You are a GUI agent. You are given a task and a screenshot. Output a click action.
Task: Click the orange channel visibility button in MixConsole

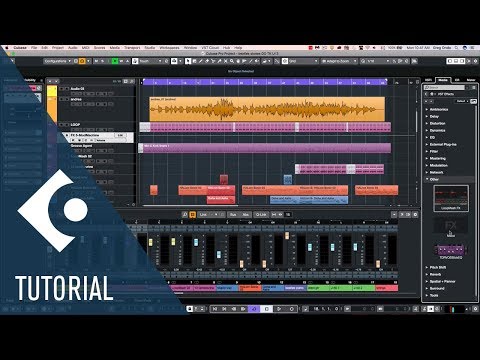192,215
